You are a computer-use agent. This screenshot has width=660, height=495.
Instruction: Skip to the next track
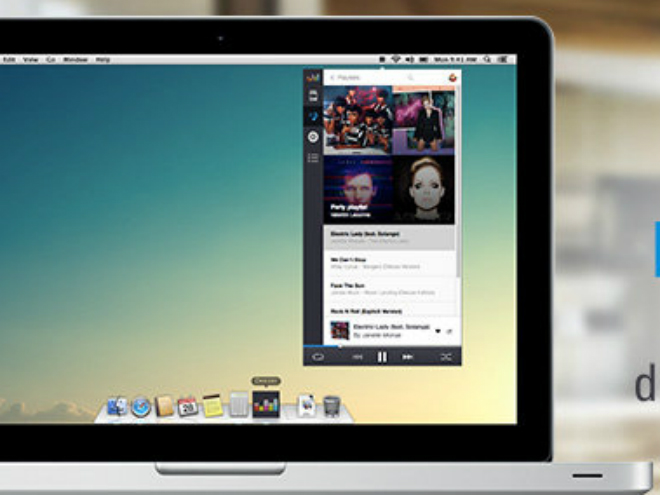pyautogui.click(x=408, y=357)
